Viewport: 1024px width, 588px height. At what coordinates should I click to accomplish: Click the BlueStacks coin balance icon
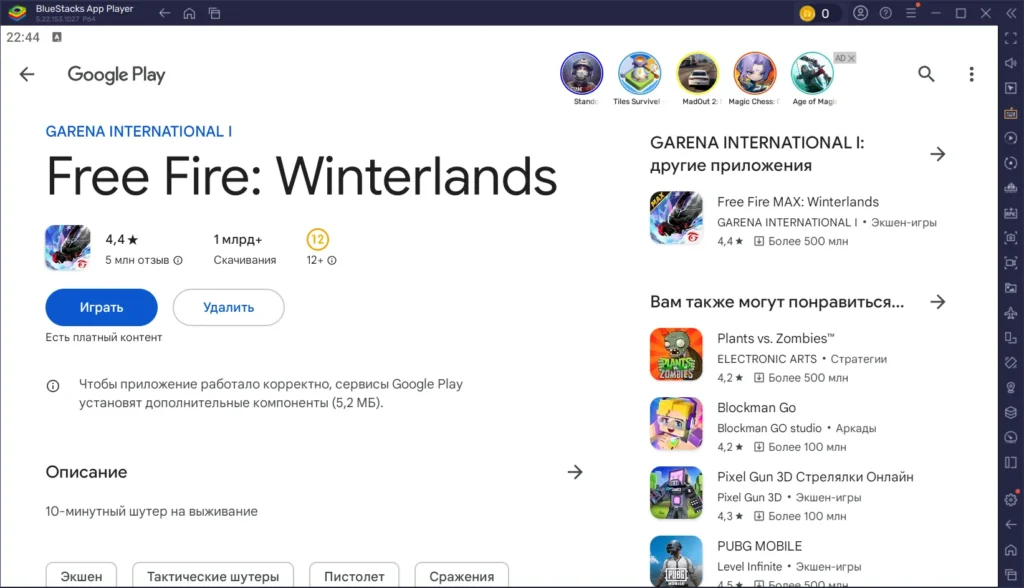click(808, 13)
